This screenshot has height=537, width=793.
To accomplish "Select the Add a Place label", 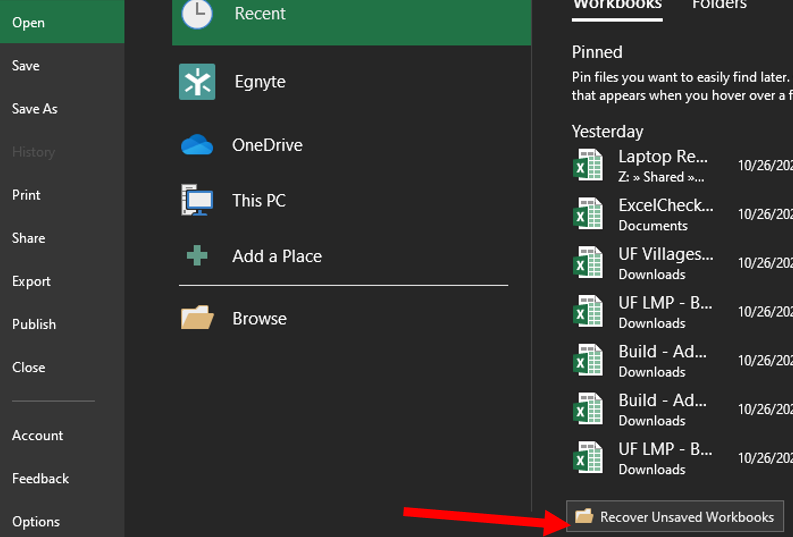I will [277, 256].
